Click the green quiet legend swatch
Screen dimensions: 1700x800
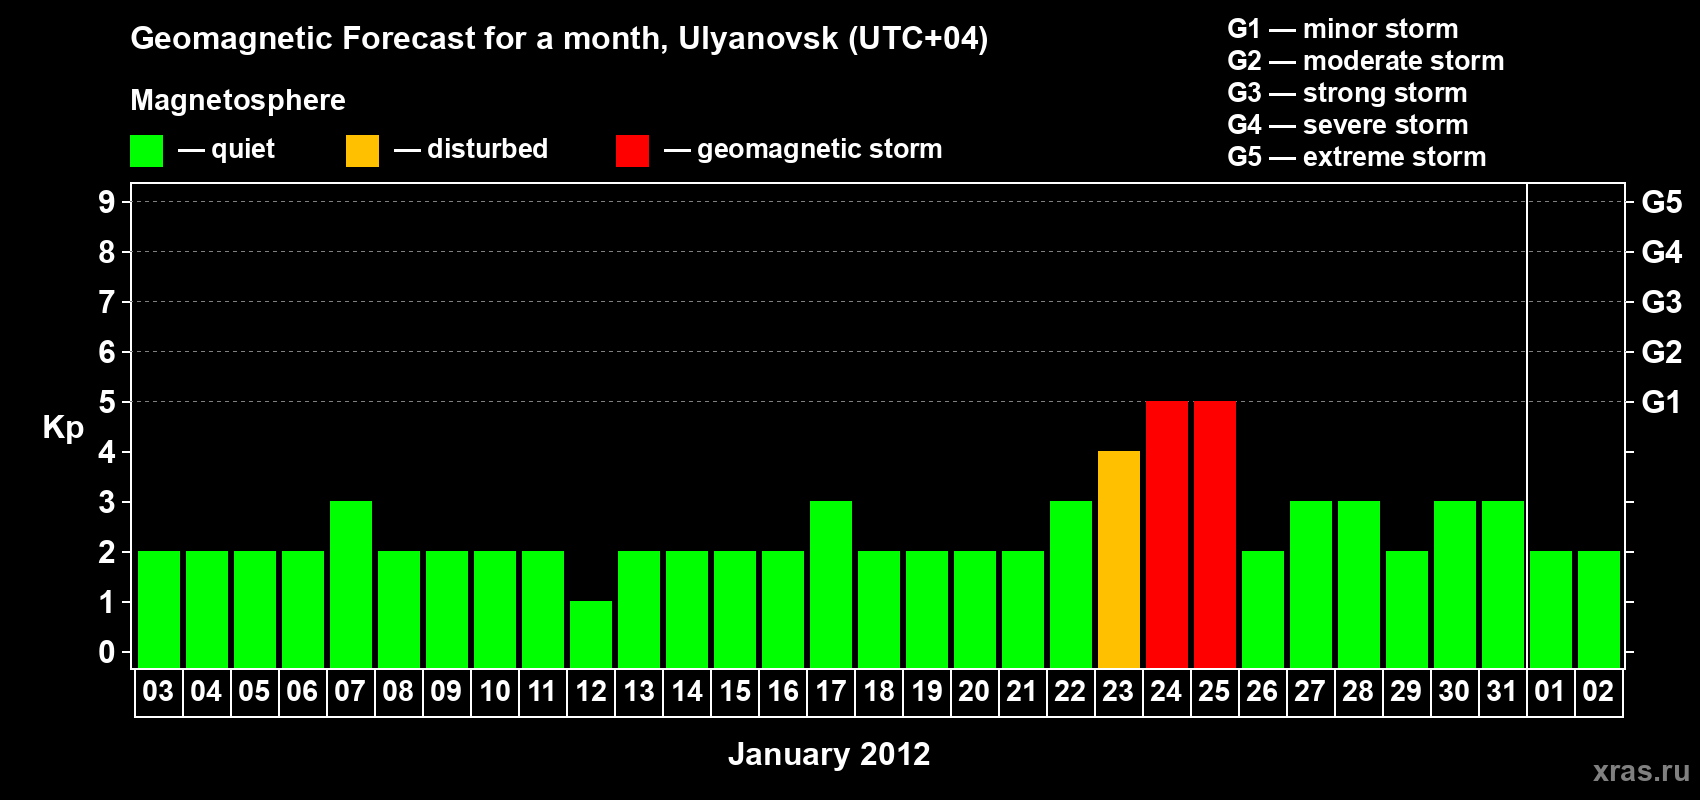click(x=146, y=151)
